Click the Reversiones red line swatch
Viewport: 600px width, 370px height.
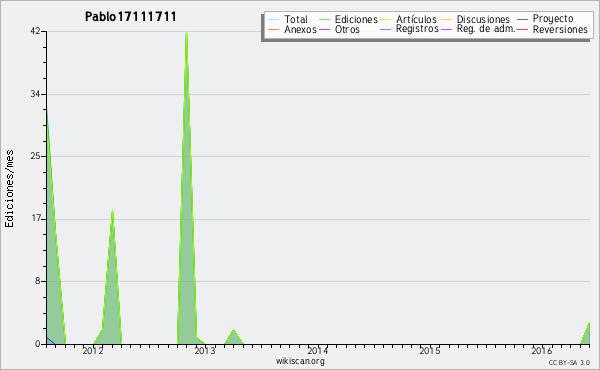point(522,29)
